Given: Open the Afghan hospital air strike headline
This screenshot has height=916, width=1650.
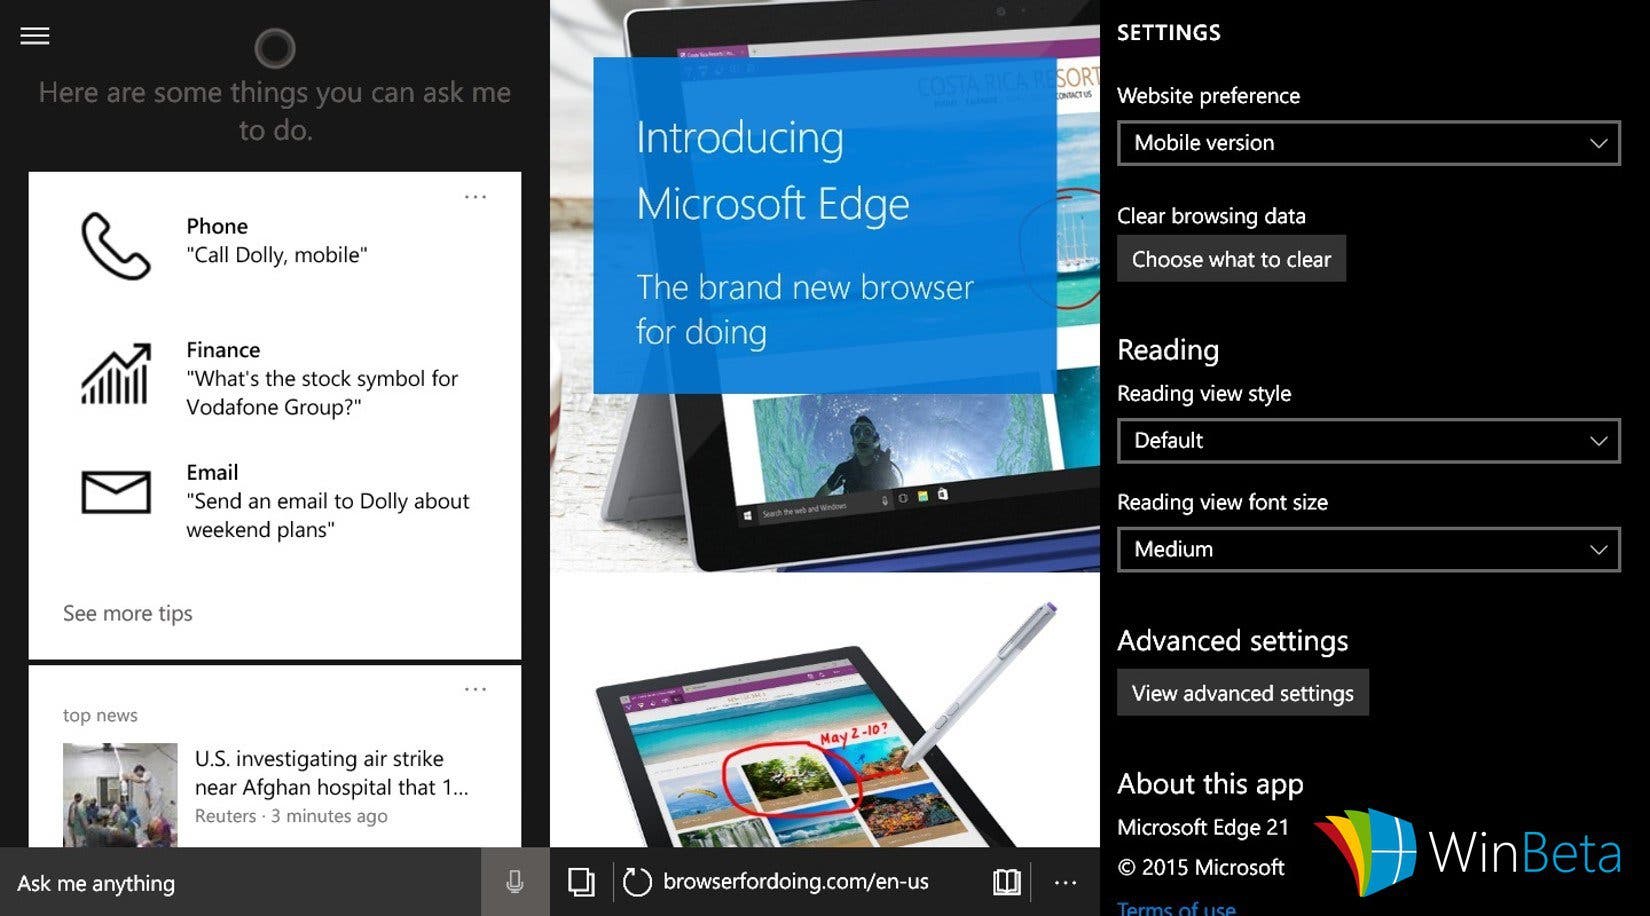Looking at the screenshot, I should tap(331, 773).
